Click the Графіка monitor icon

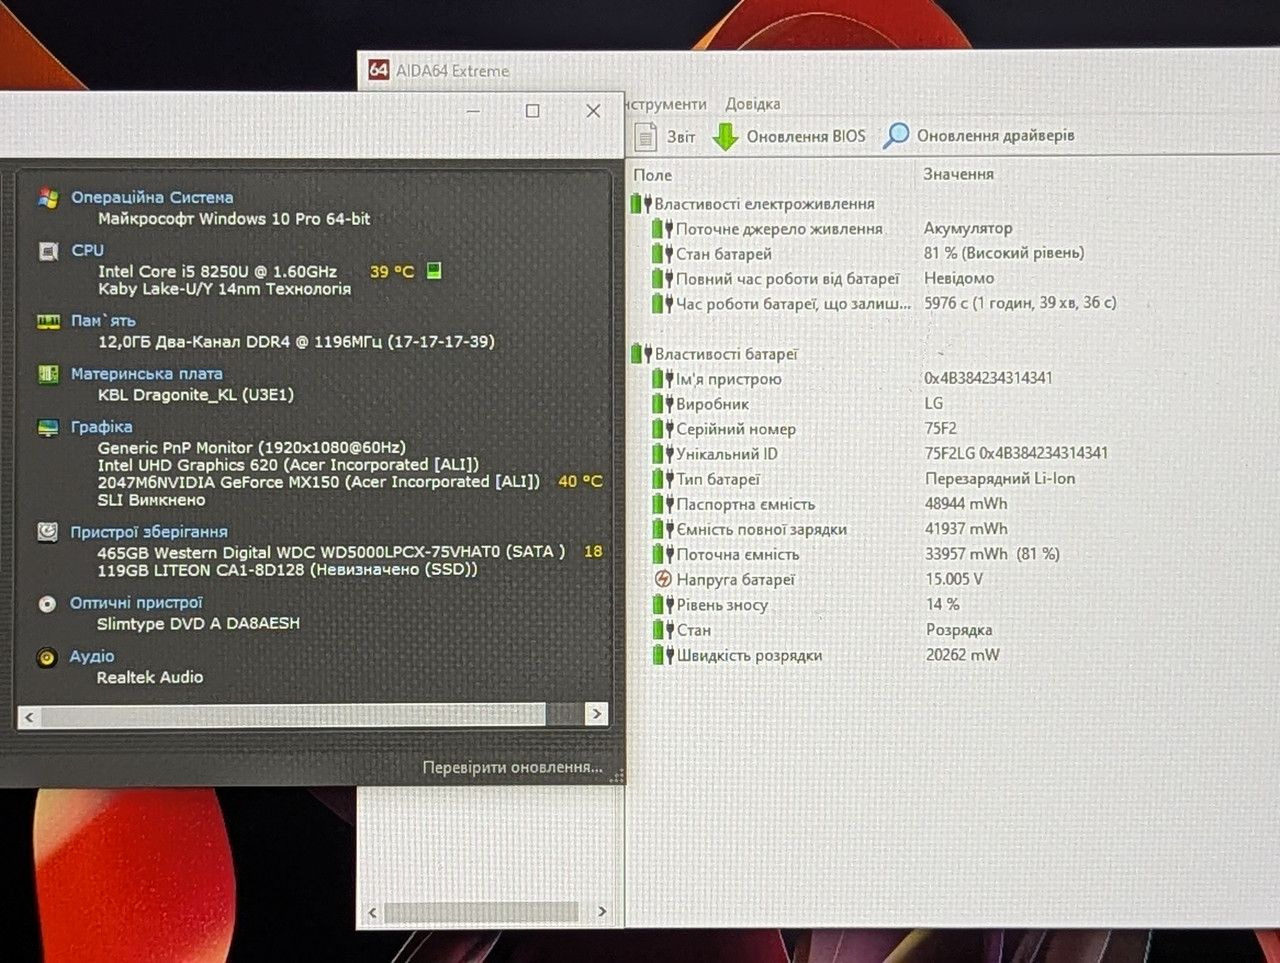coord(48,428)
